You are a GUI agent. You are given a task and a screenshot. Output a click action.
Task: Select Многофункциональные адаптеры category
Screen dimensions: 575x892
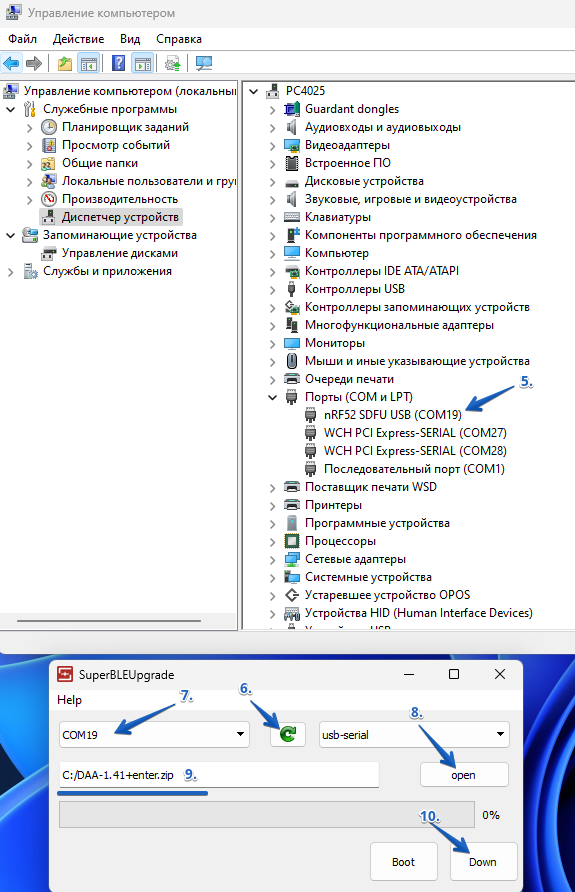399,325
